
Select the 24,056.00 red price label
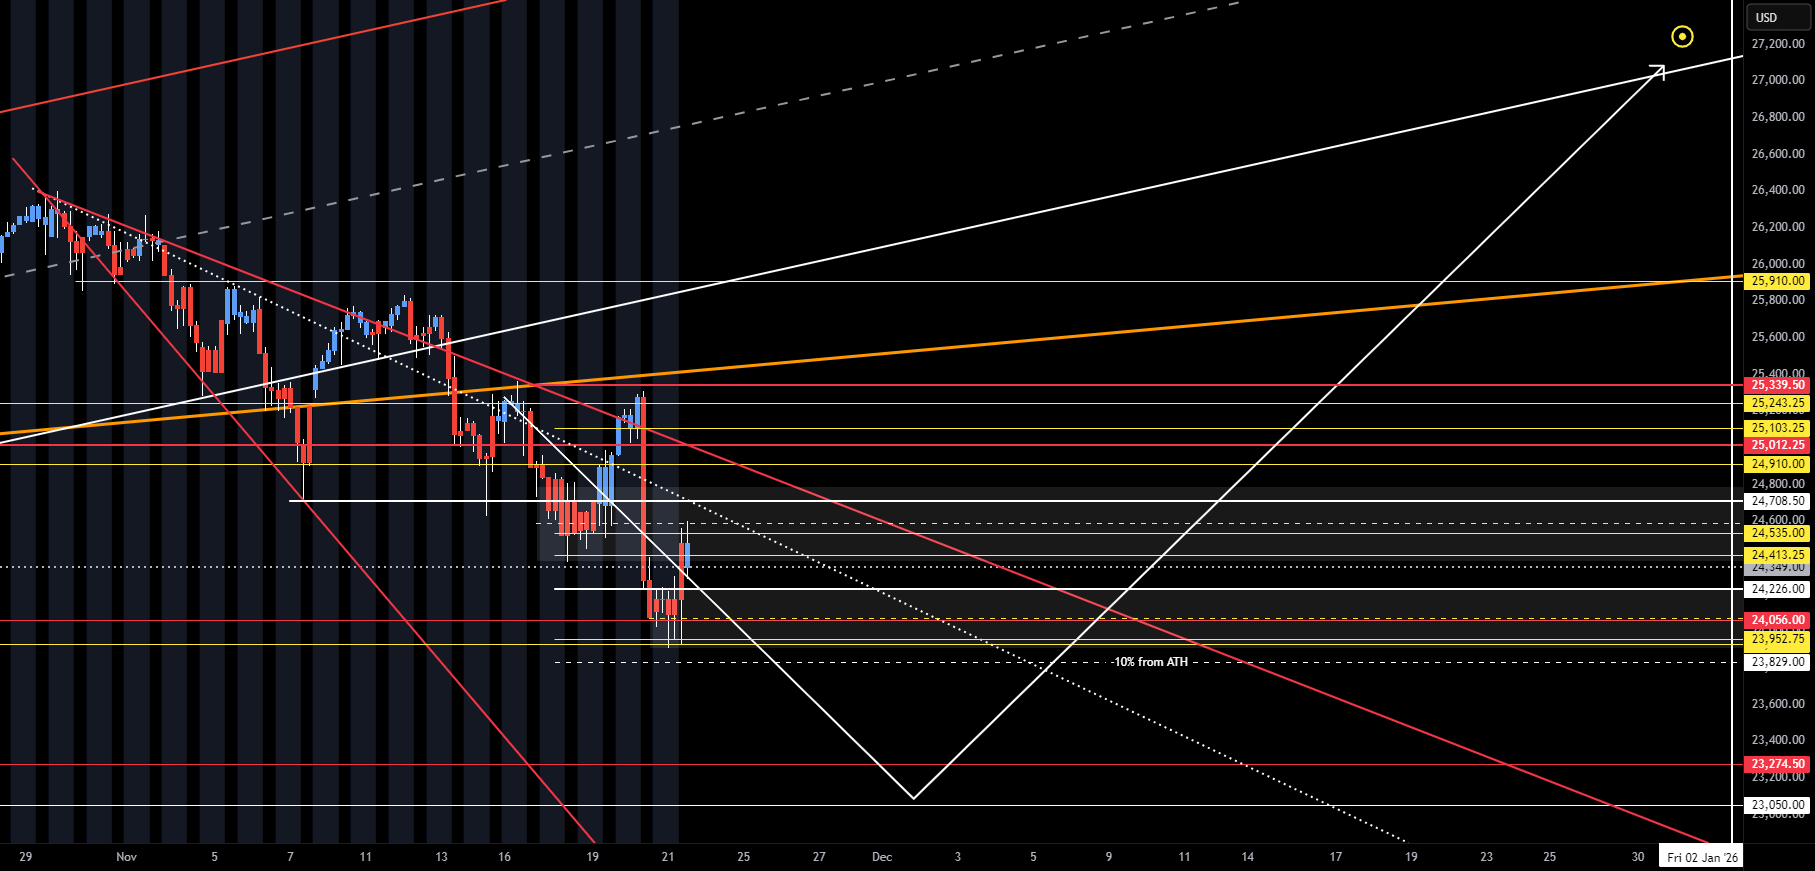1778,620
